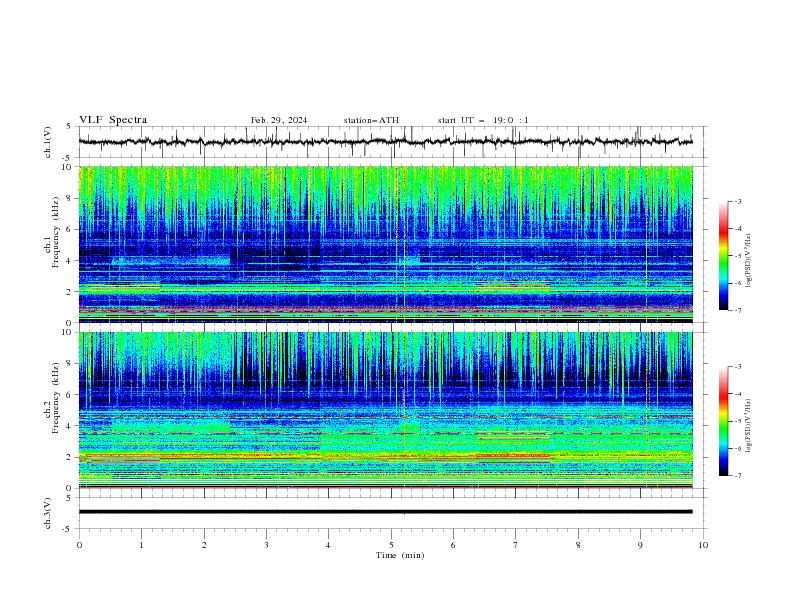
Task: Click the "5" tick of ch.1(V) axis
Action: 69,127
